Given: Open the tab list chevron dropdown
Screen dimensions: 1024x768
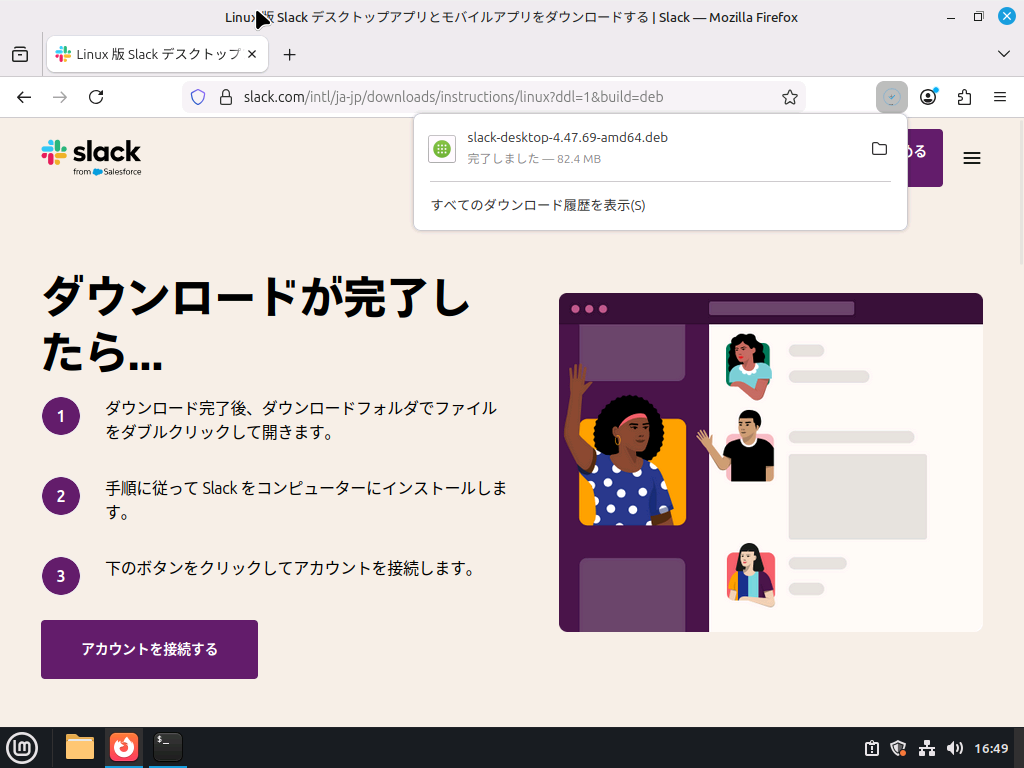Looking at the screenshot, I should tap(1003, 54).
